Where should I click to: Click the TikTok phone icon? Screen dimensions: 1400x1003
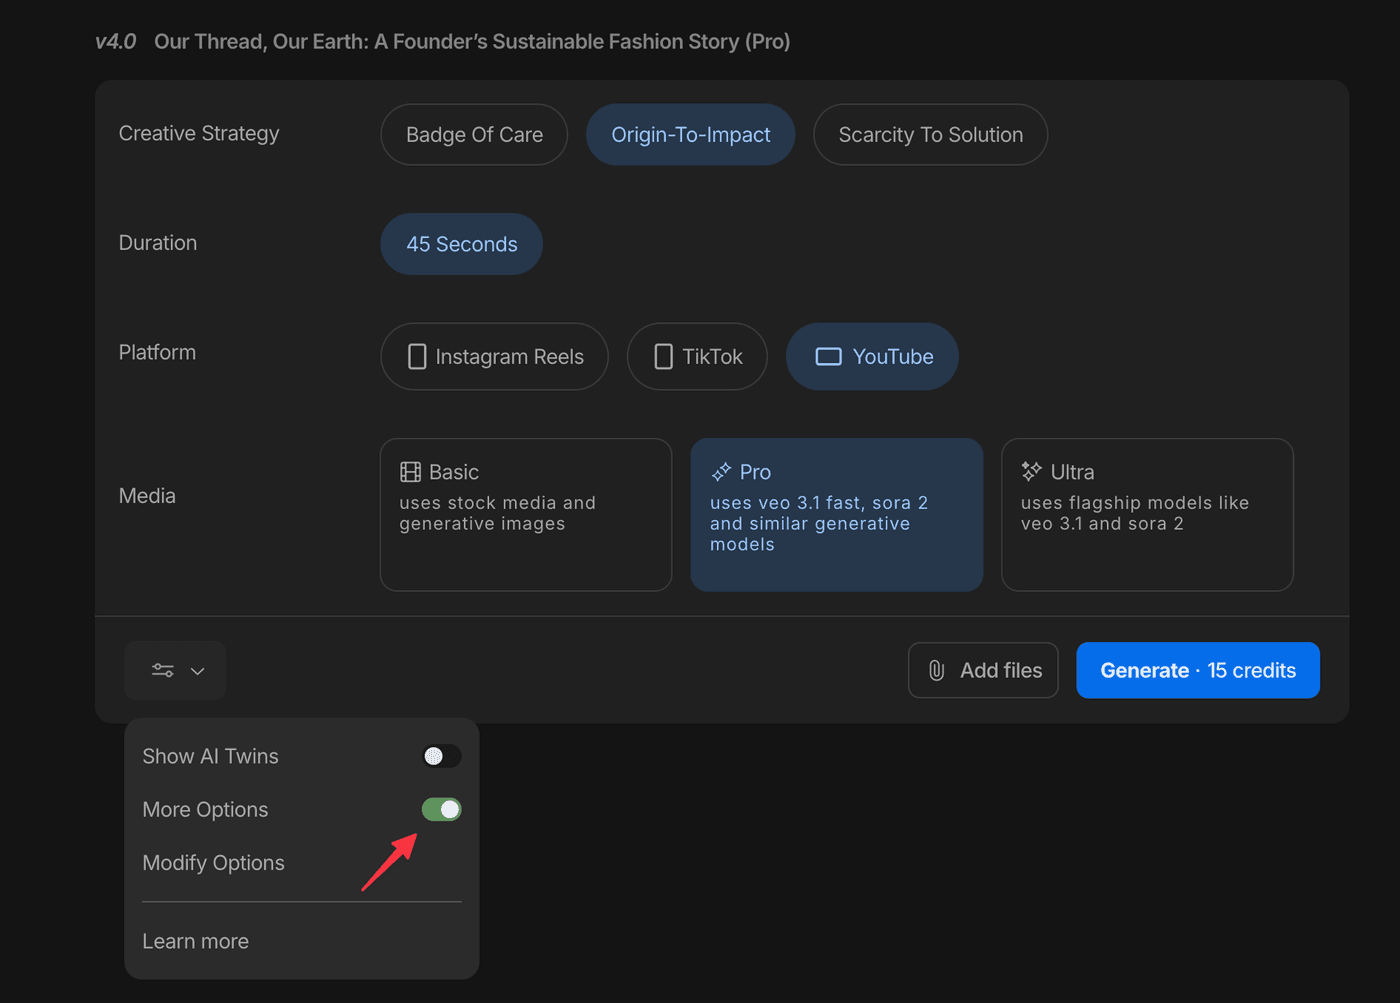[x=663, y=357]
